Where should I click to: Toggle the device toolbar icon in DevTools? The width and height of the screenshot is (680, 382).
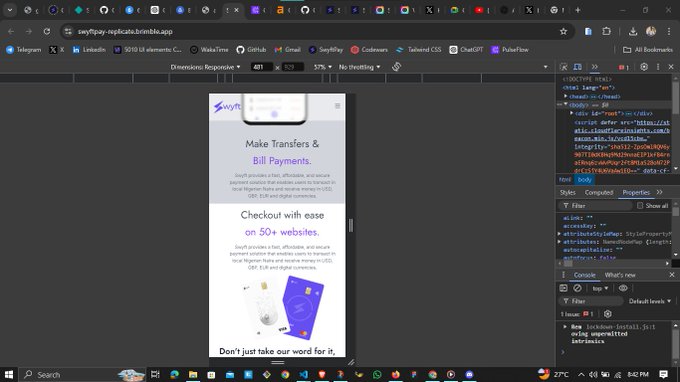point(577,67)
